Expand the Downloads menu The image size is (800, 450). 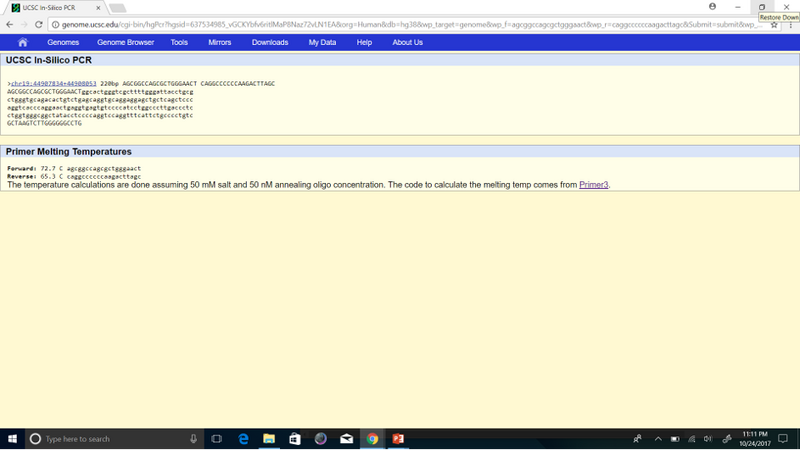click(270, 43)
